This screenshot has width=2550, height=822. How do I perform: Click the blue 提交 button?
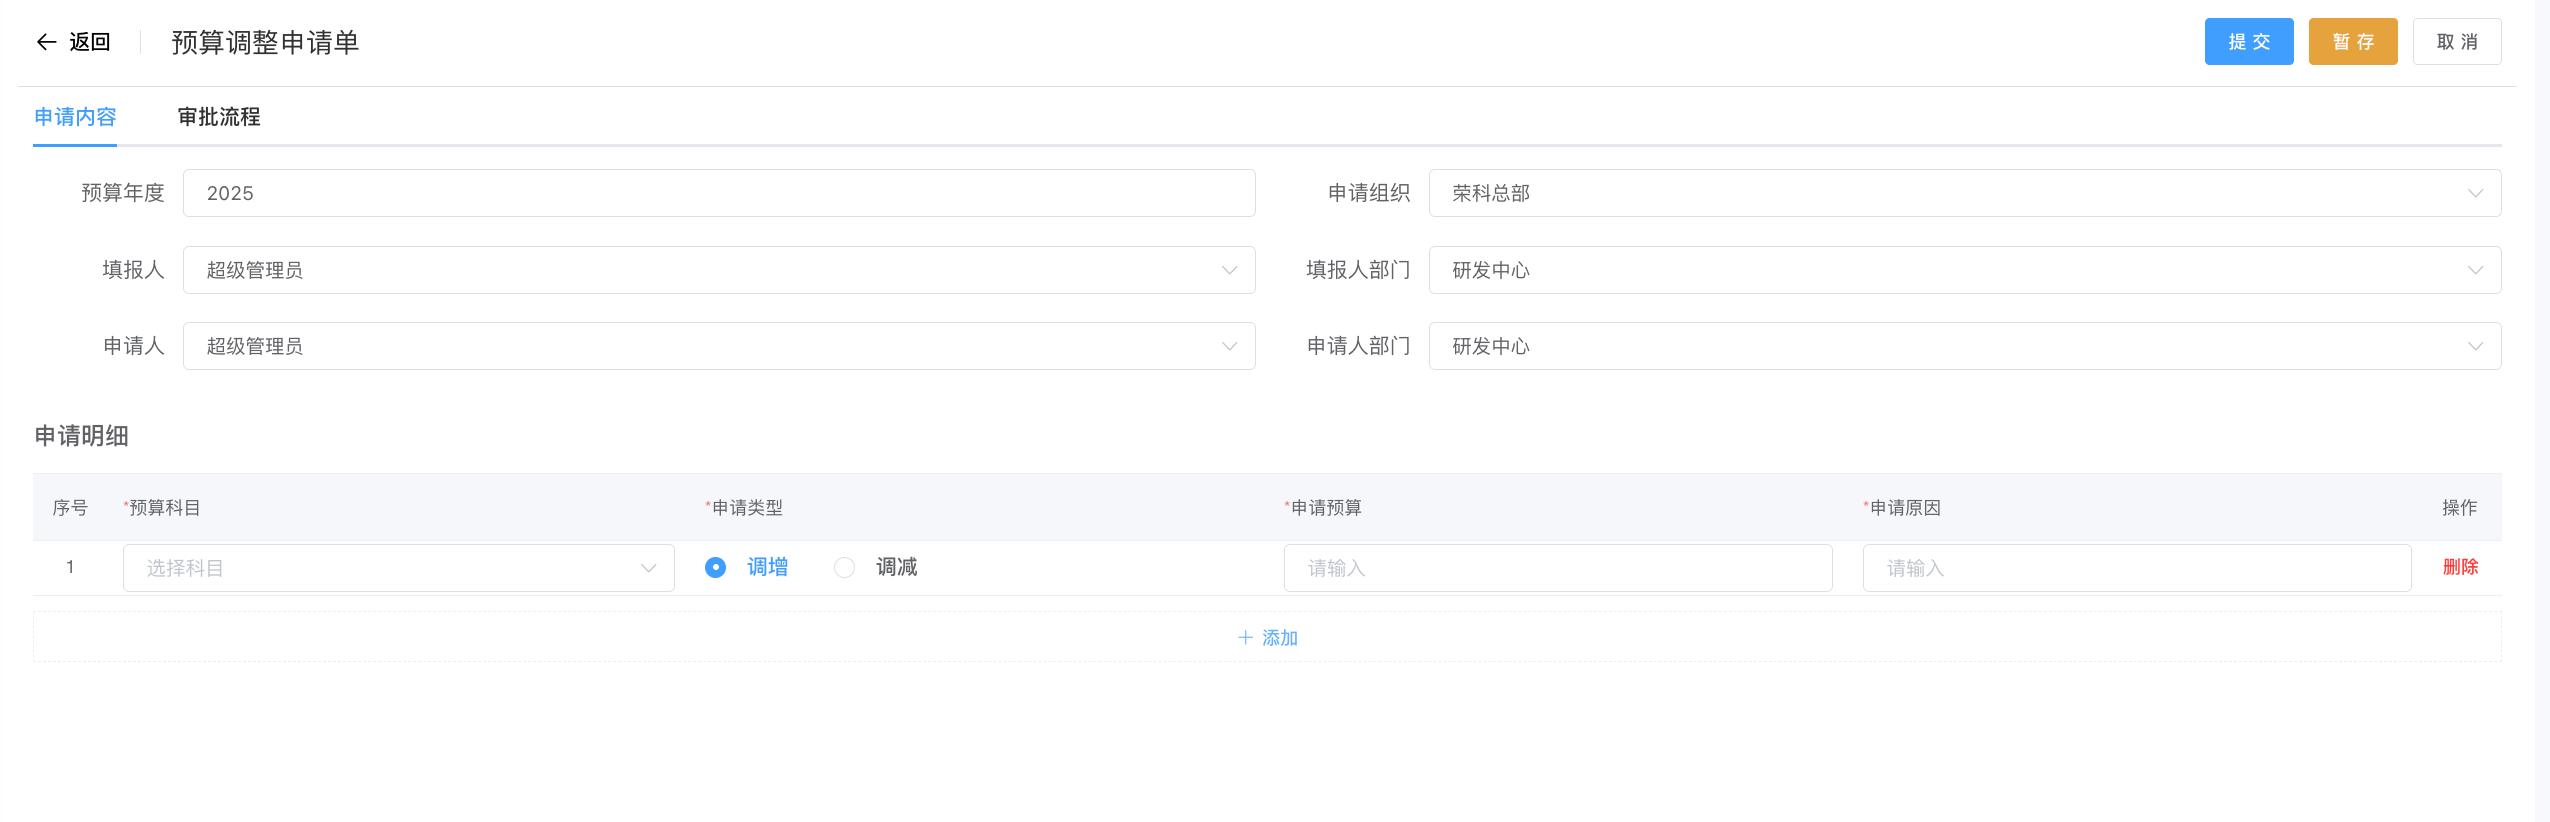(x=2248, y=42)
